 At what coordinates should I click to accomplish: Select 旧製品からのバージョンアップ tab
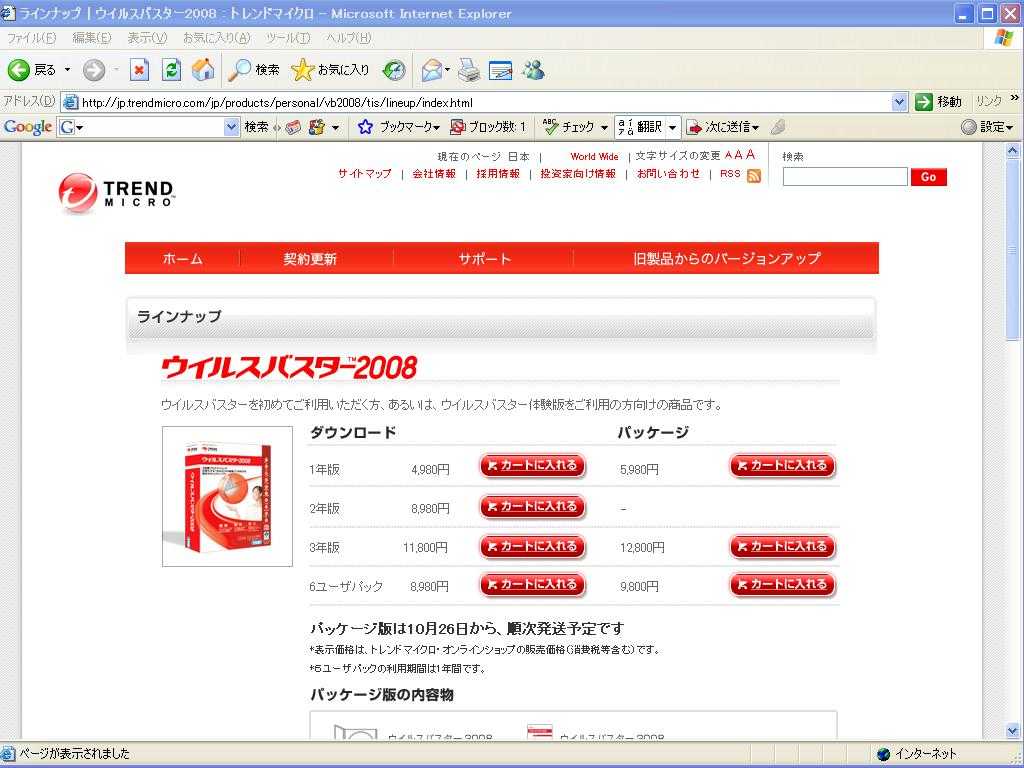click(726, 259)
